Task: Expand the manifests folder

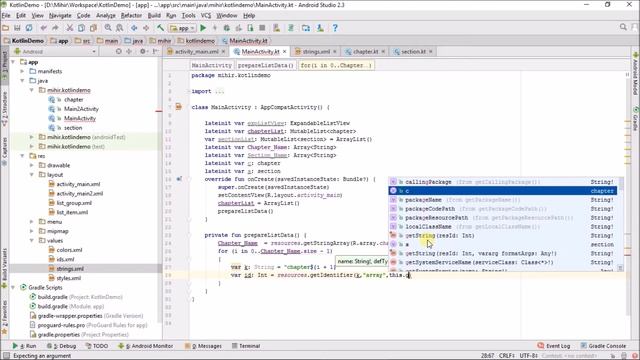Action: (22, 71)
